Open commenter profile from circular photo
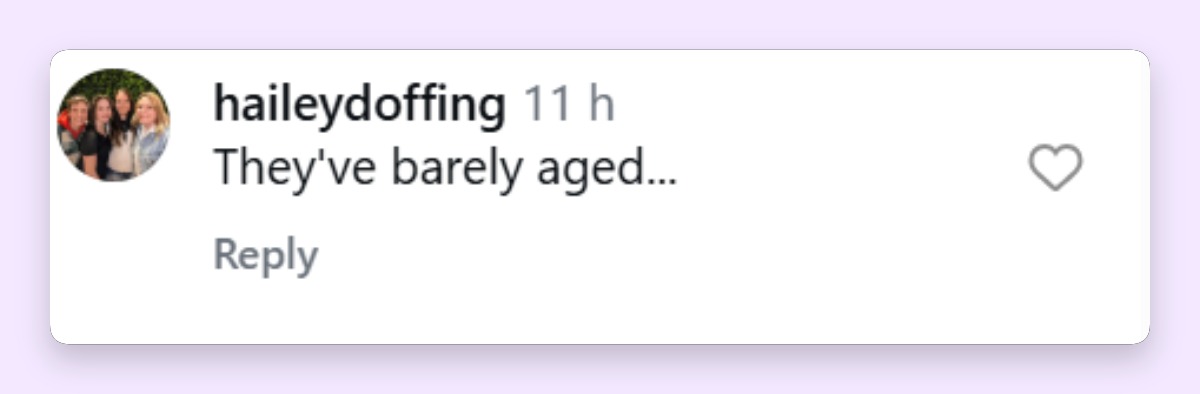 pyautogui.click(x=114, y=125)
